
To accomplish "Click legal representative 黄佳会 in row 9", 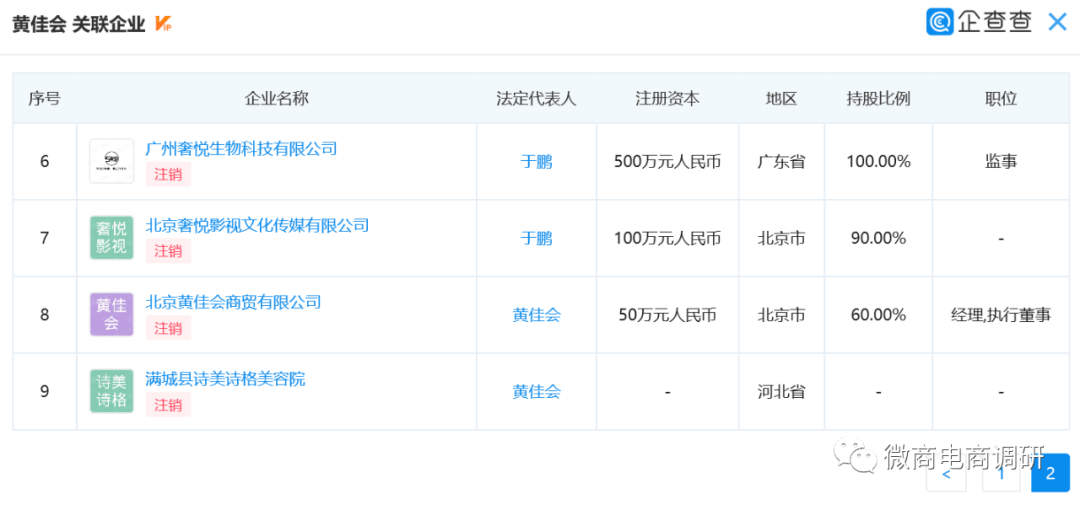I will tap(536, 392).
